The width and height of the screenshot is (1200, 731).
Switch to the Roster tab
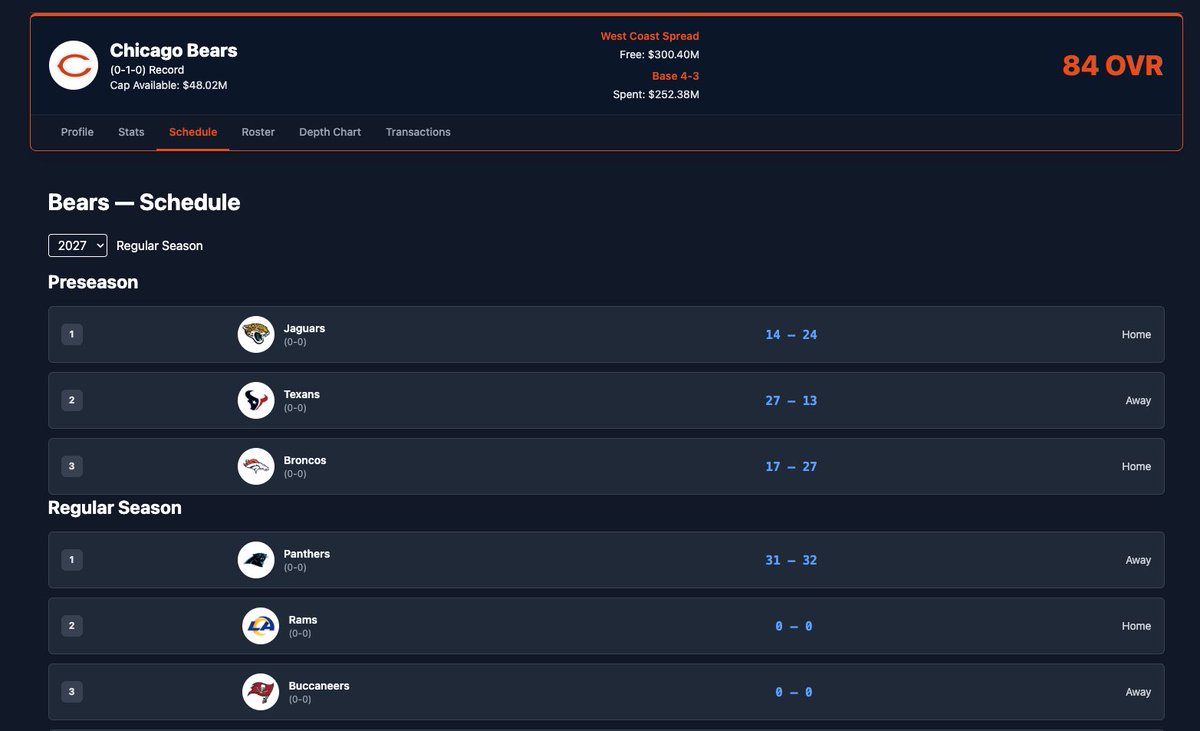click(258, 132)
